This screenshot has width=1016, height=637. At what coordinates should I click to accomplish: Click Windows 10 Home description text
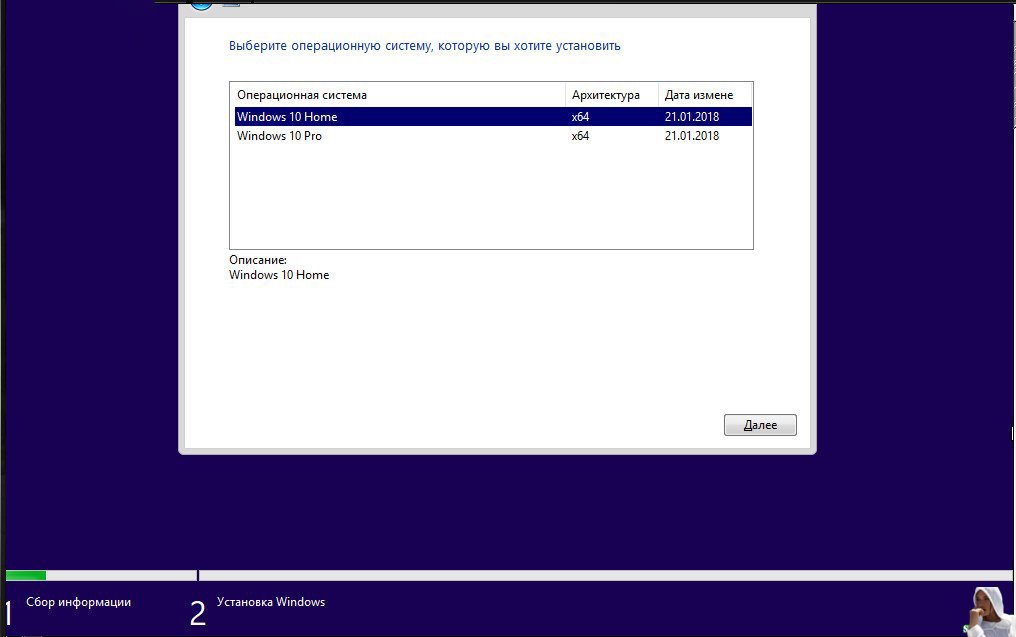pyautogui.click(x=279, y=275)
